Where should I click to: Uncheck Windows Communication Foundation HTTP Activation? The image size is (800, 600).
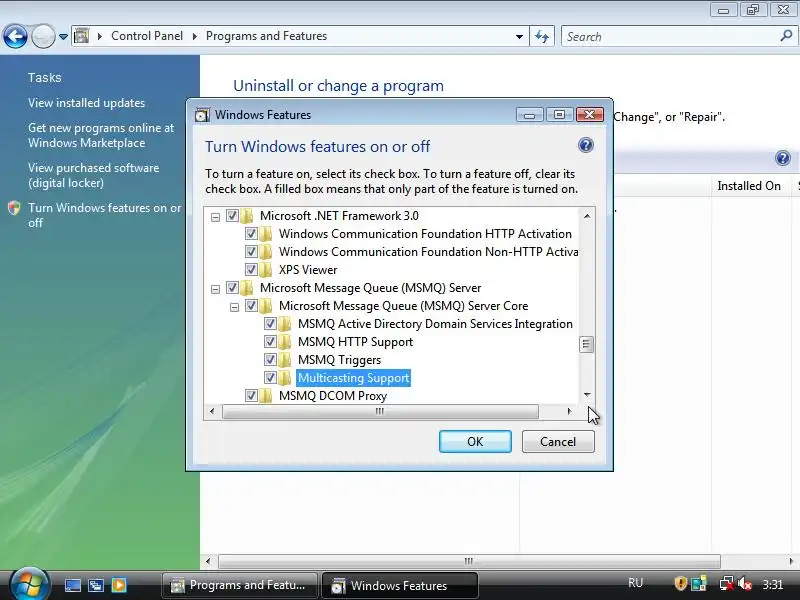[x=251, y=234]
